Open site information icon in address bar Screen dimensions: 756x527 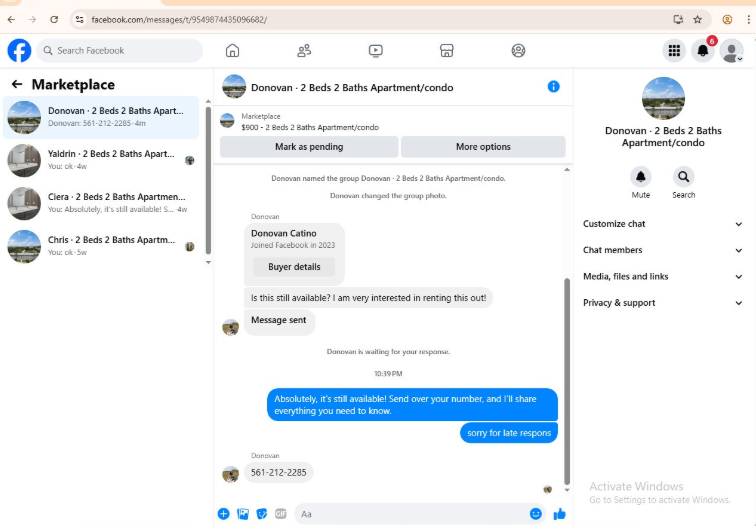tap(80, 19)
